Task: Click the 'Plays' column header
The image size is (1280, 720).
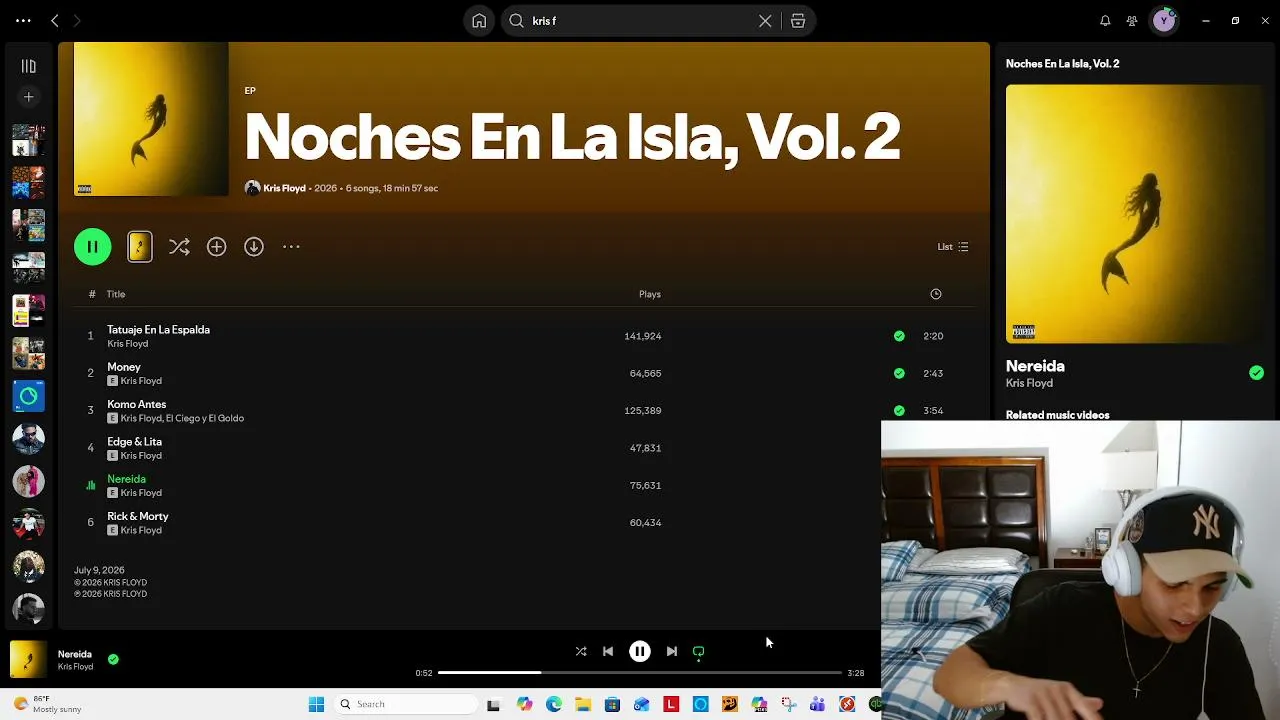Action: [x=650, y=294]
